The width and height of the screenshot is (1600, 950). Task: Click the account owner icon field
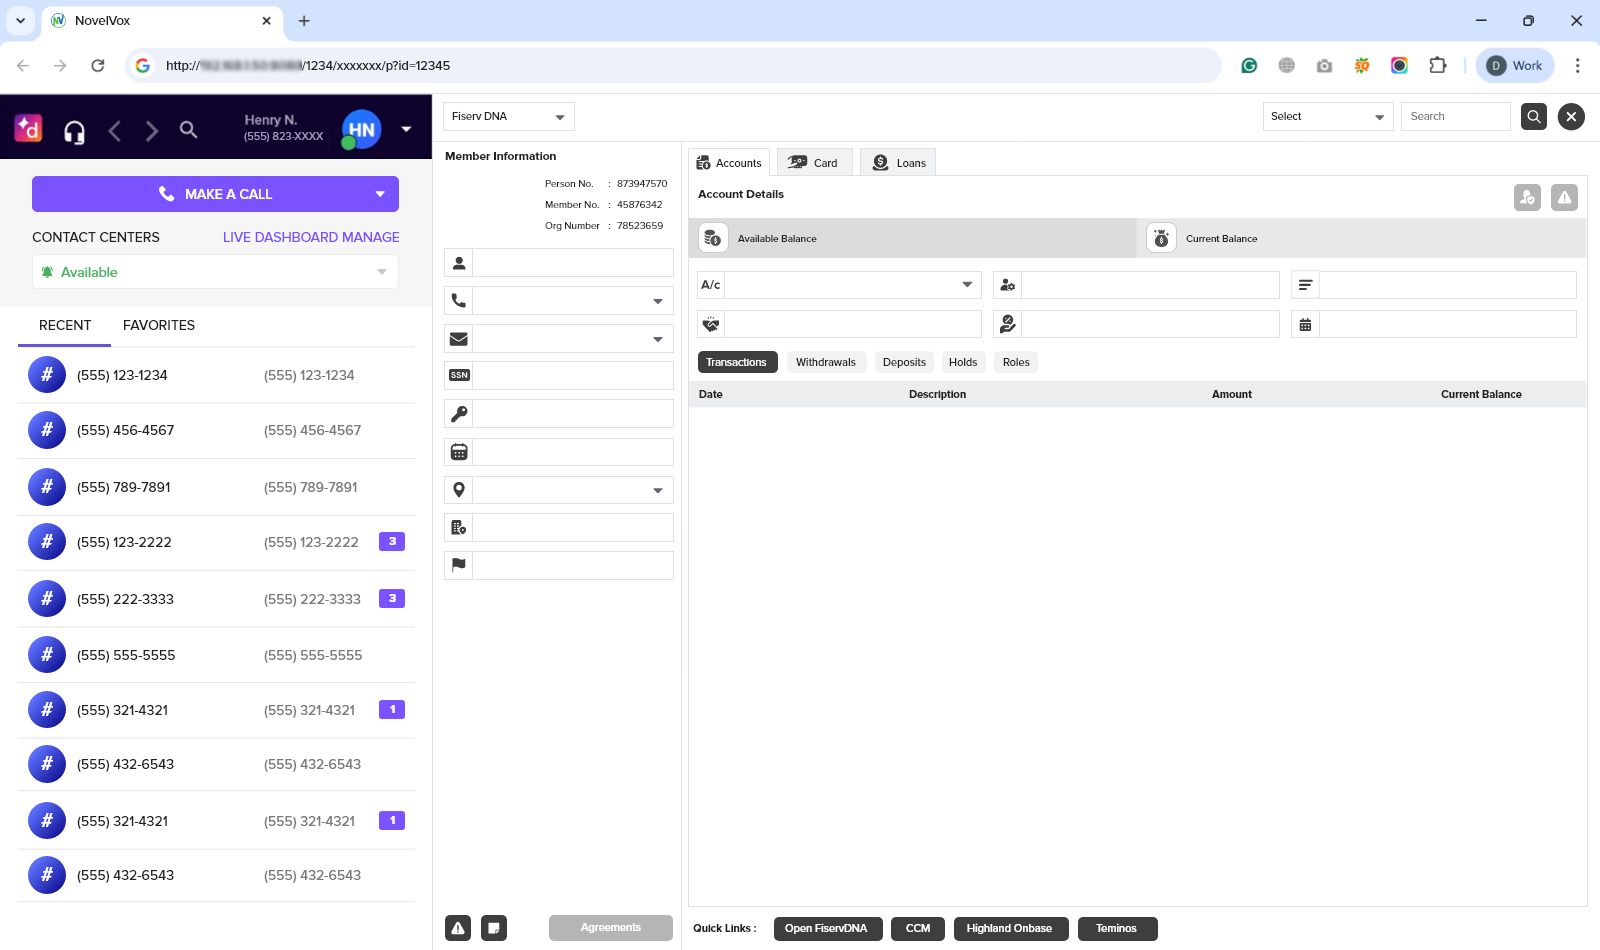(1150, 285)
